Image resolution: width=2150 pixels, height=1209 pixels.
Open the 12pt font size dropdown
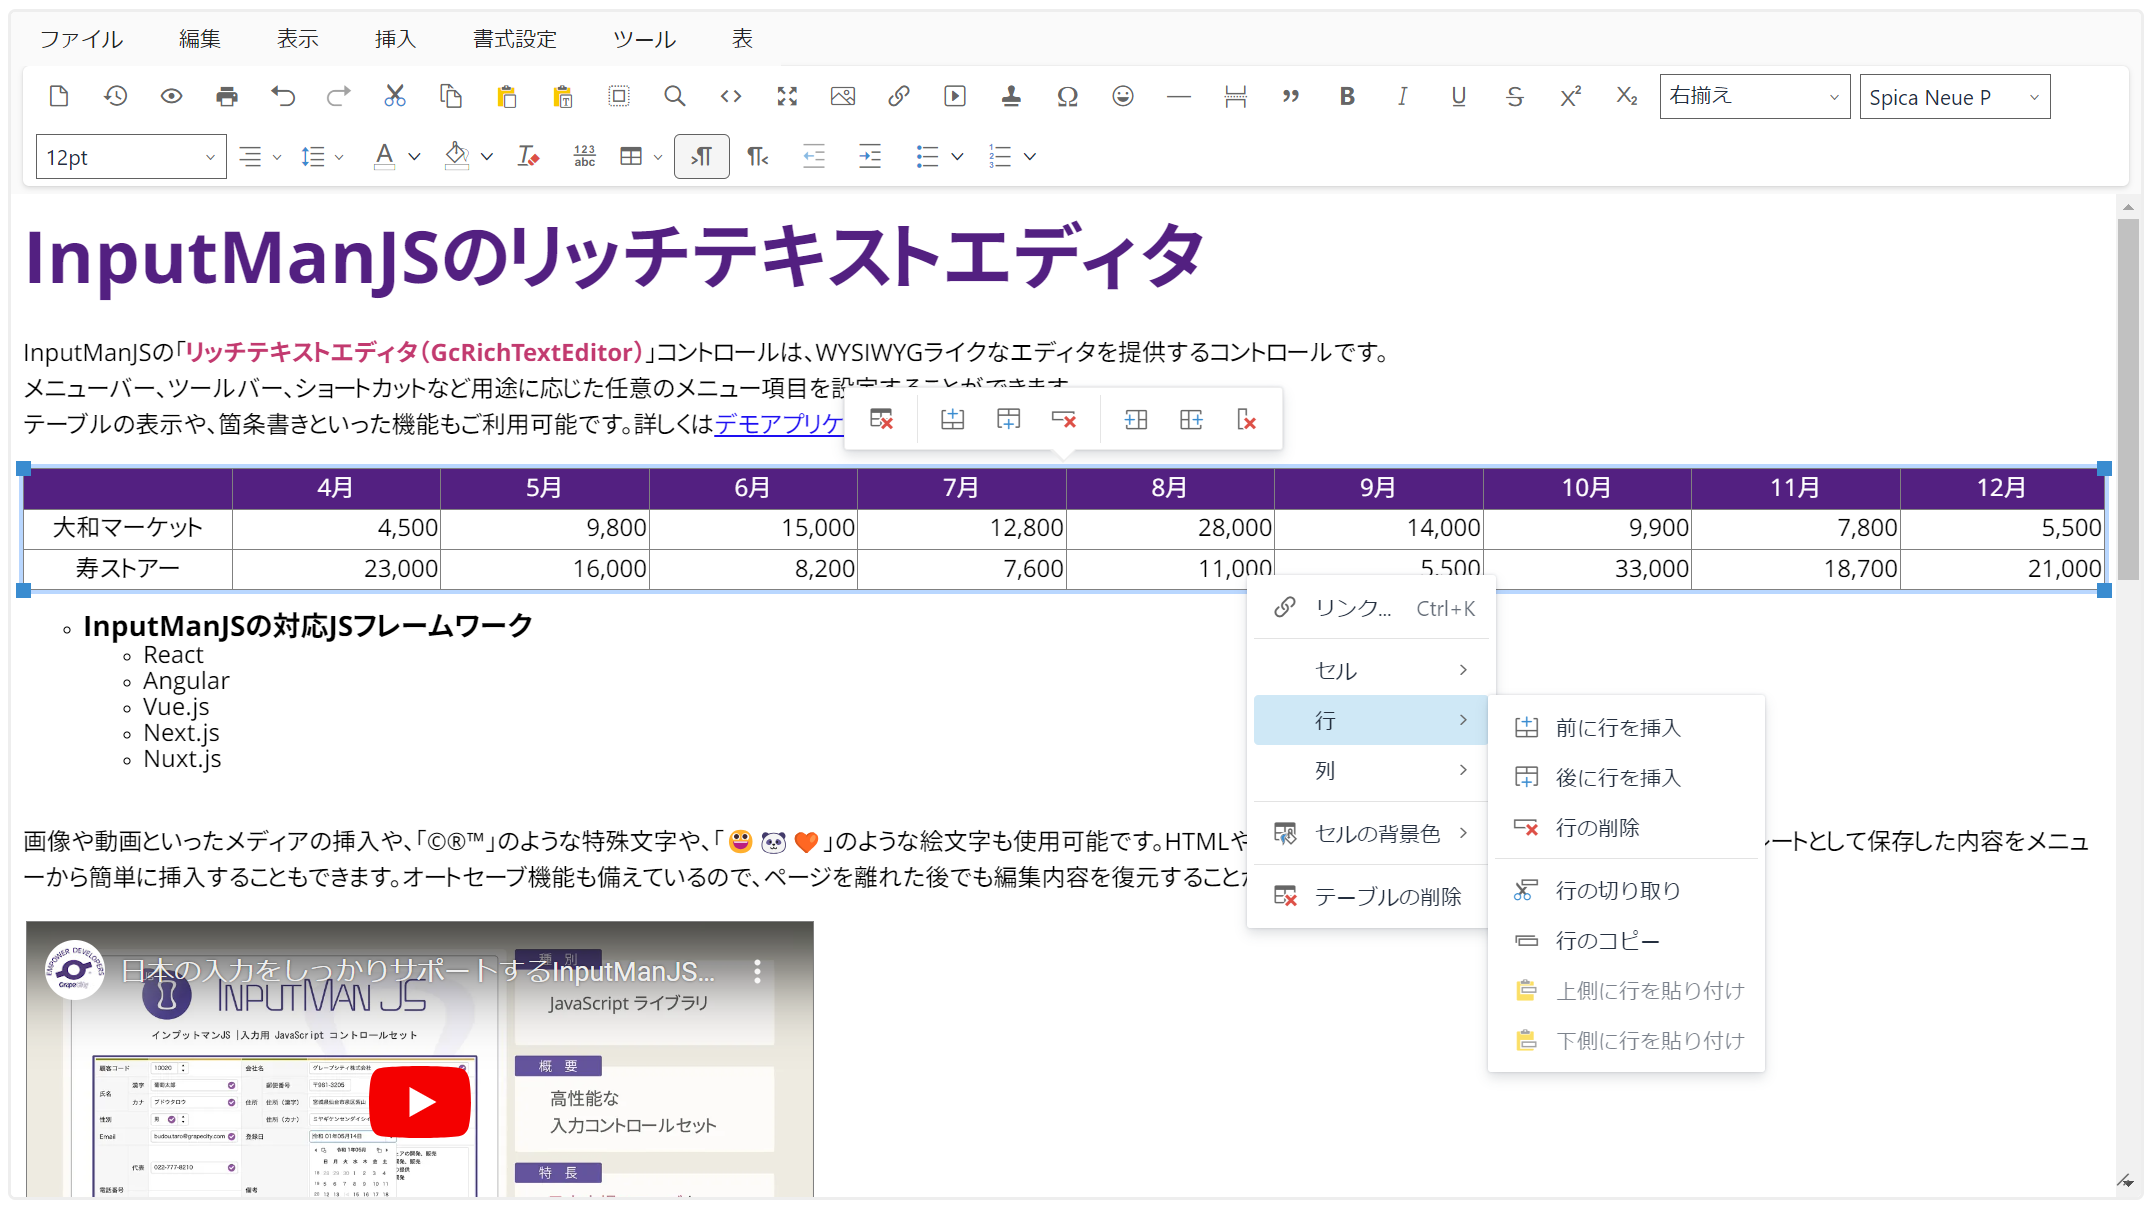coord(131,157)
